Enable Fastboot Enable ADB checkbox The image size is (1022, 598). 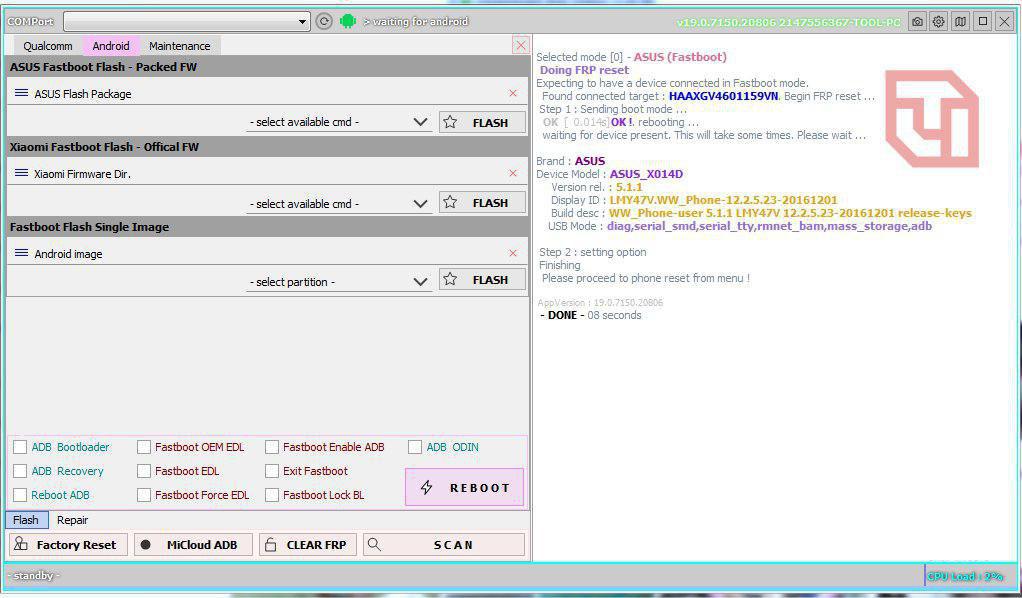pyautogui.click(x=272, y=447)
